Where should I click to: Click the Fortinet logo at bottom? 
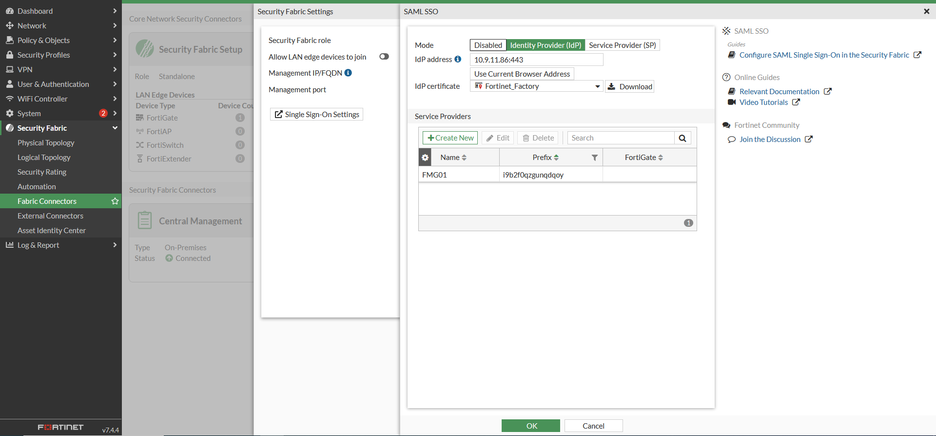coord(61,428)
